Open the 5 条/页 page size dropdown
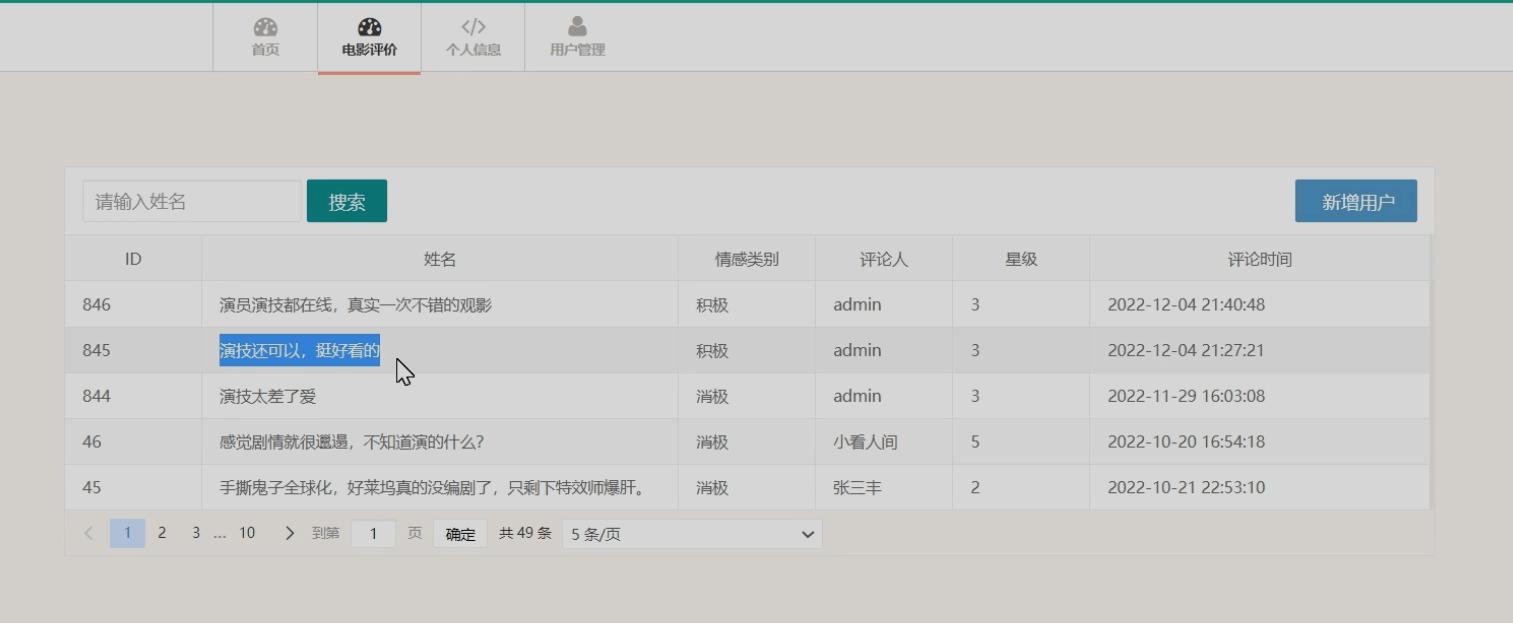This screenshot has width=1513, height=623. (x=692, y=534)
